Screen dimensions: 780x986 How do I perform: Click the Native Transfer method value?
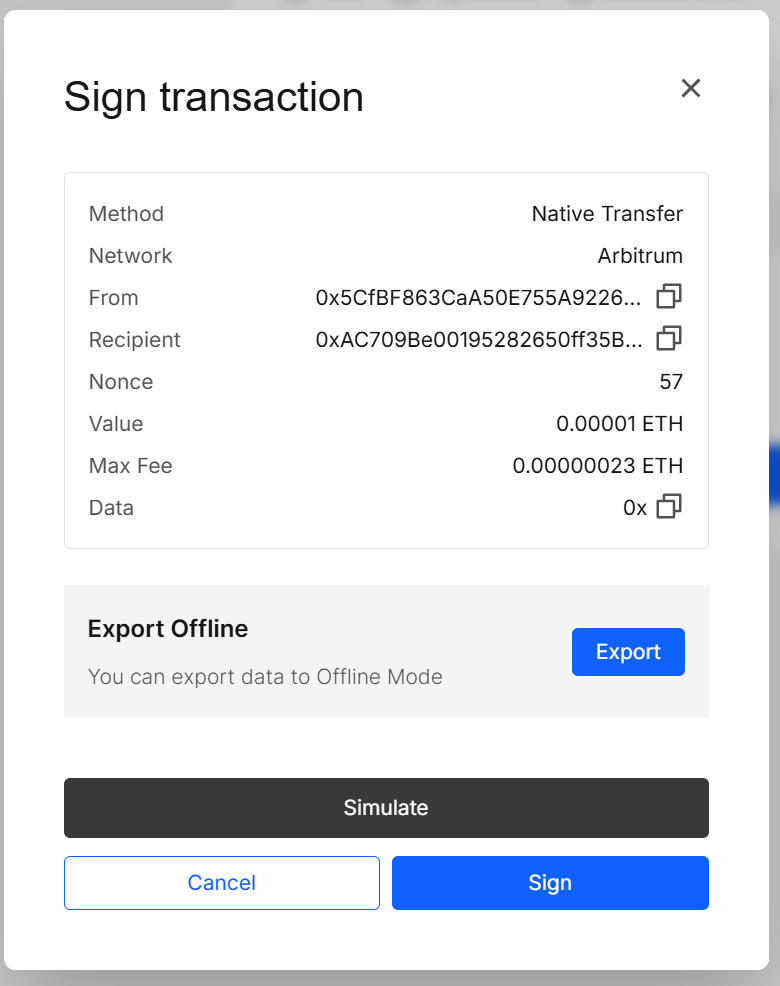pos(607,213)
